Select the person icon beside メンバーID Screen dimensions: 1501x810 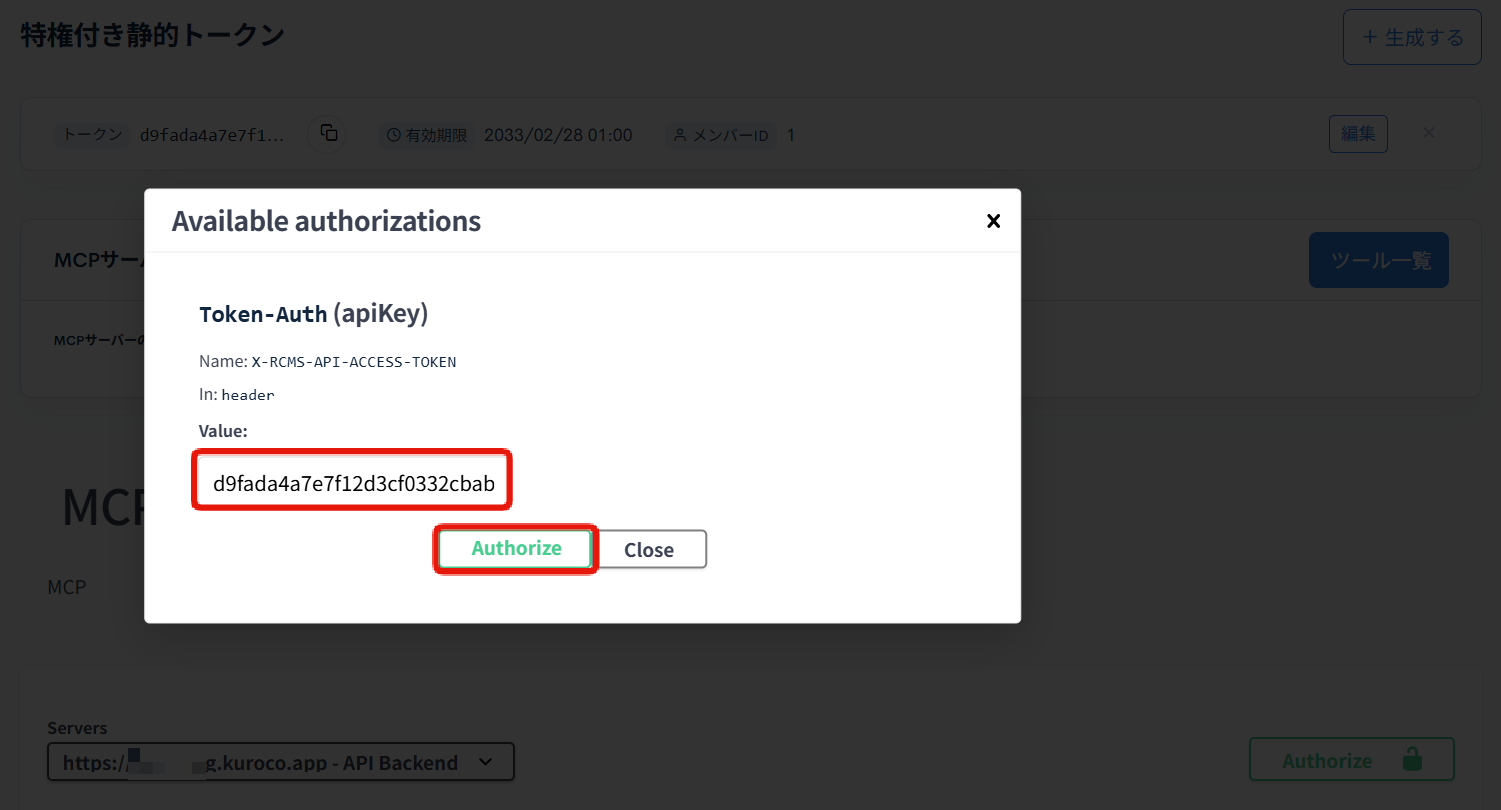[679, 134]
